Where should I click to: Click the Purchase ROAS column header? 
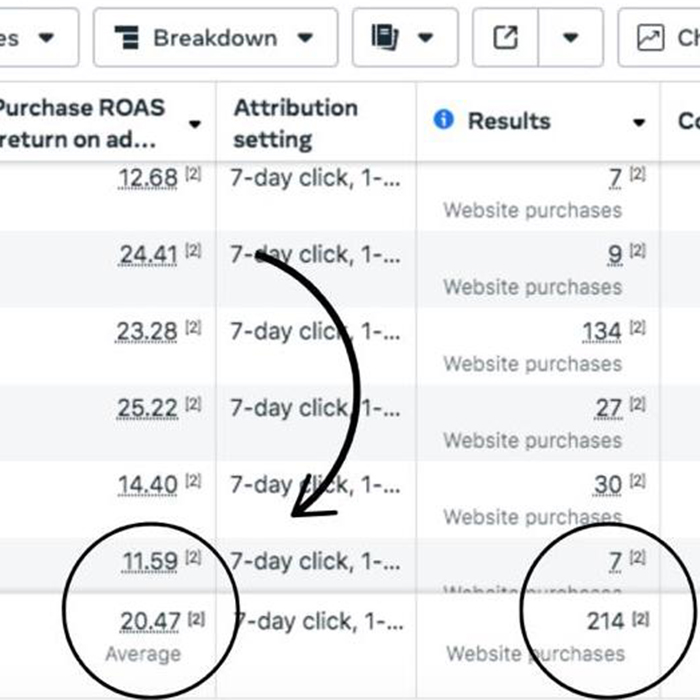pos(82,123)
